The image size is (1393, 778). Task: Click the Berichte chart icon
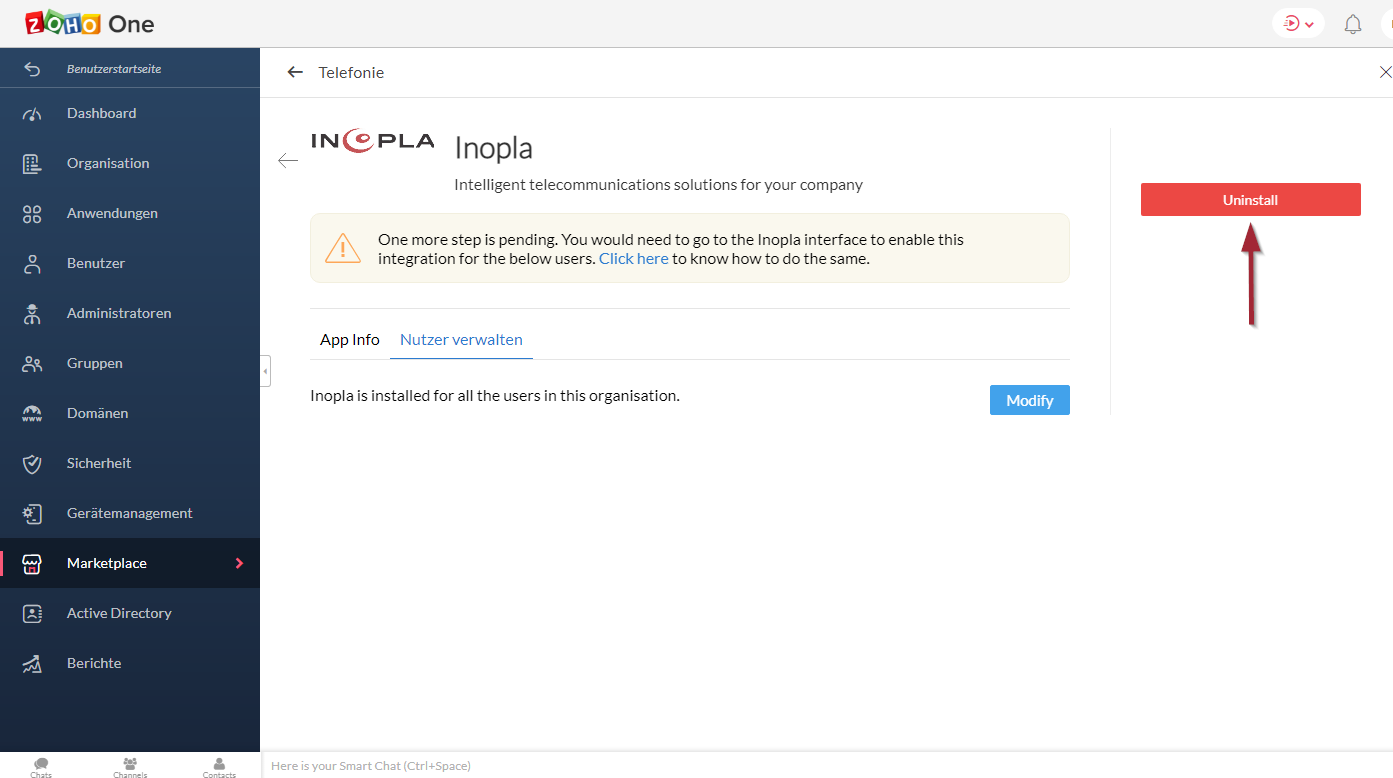point(32,664)
